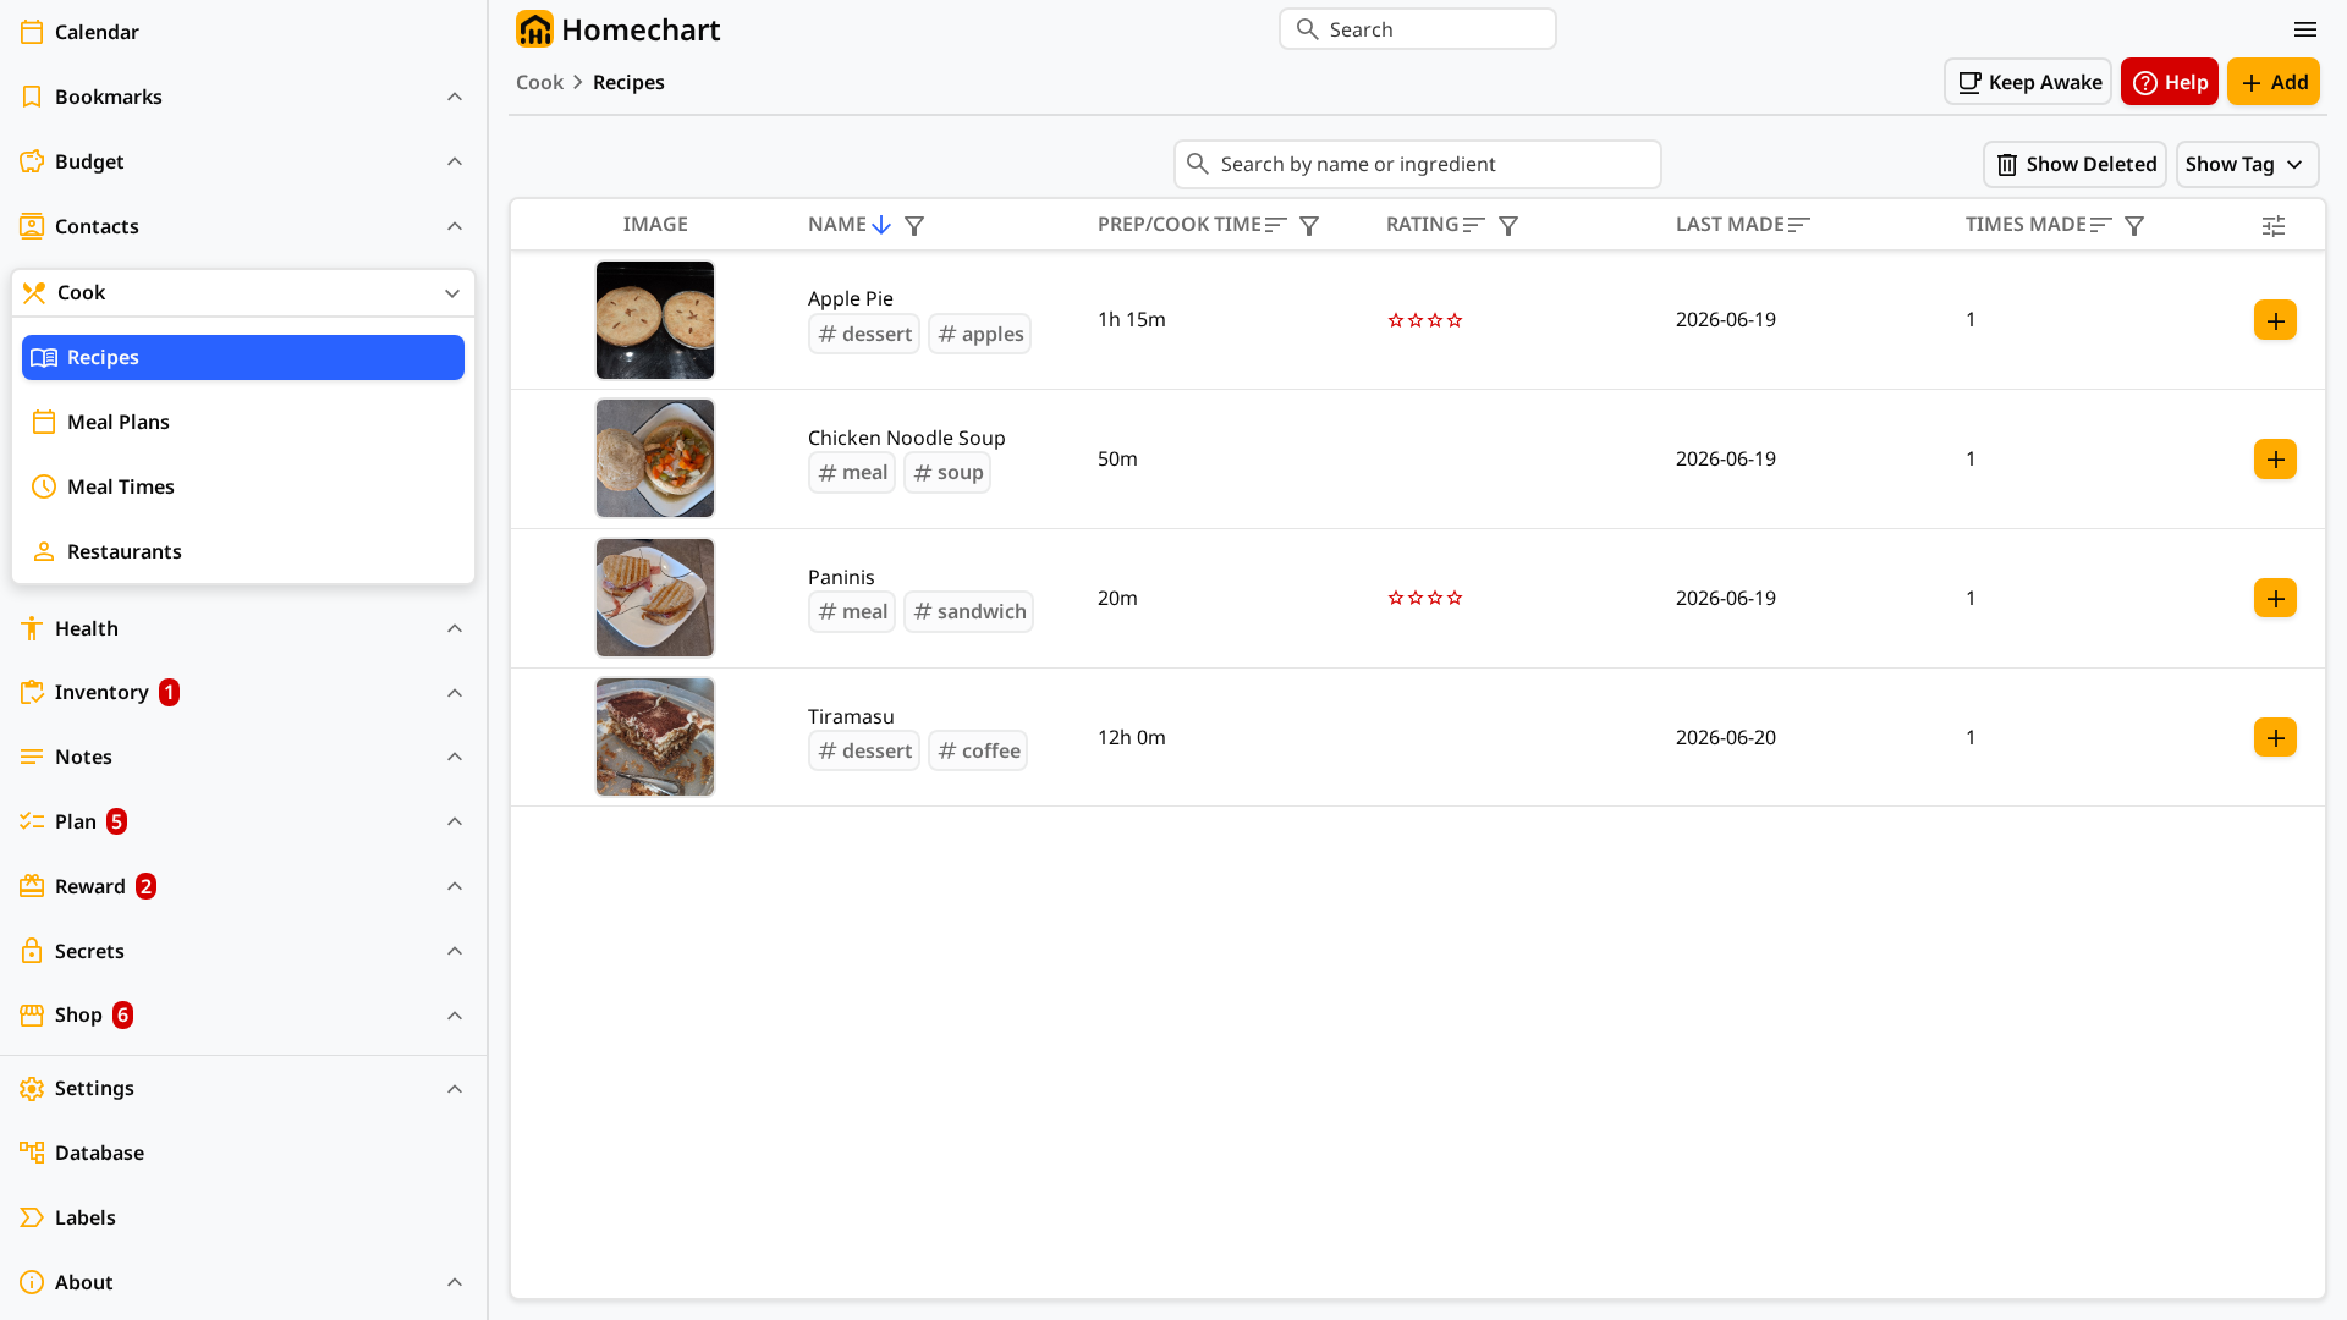Click the Labels icon in sidebar
The width and height of the screenshot is (2347, 1320).
click(32, 1218)
